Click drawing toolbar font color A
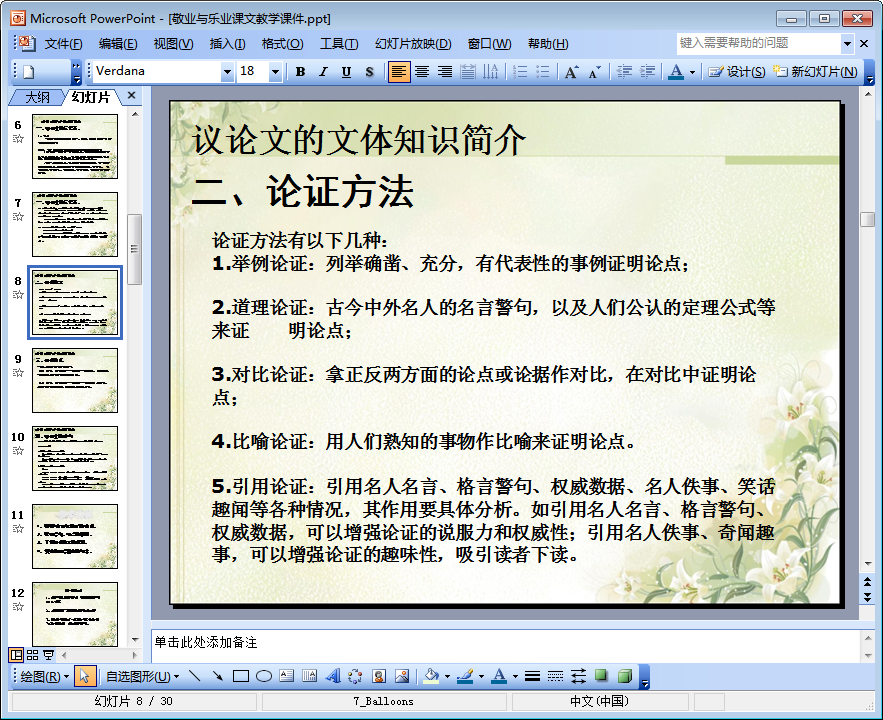The width and height of the screenshot is (883, 720). click(499, 676)
